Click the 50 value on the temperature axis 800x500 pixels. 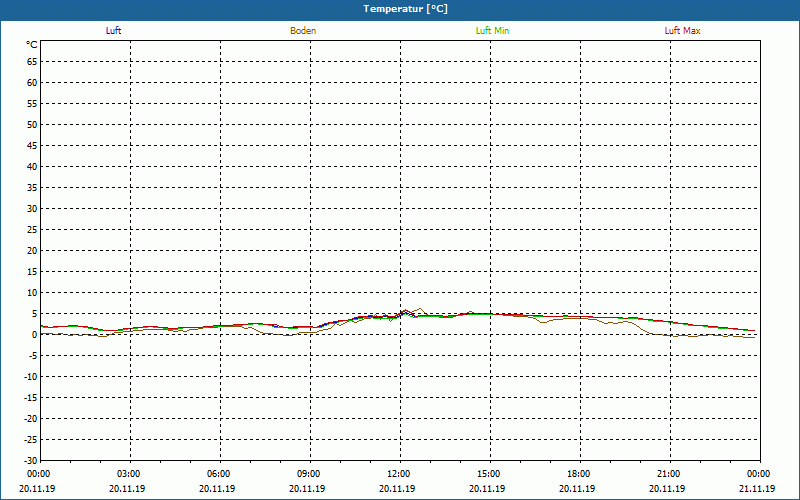click(x=32, y=124)
